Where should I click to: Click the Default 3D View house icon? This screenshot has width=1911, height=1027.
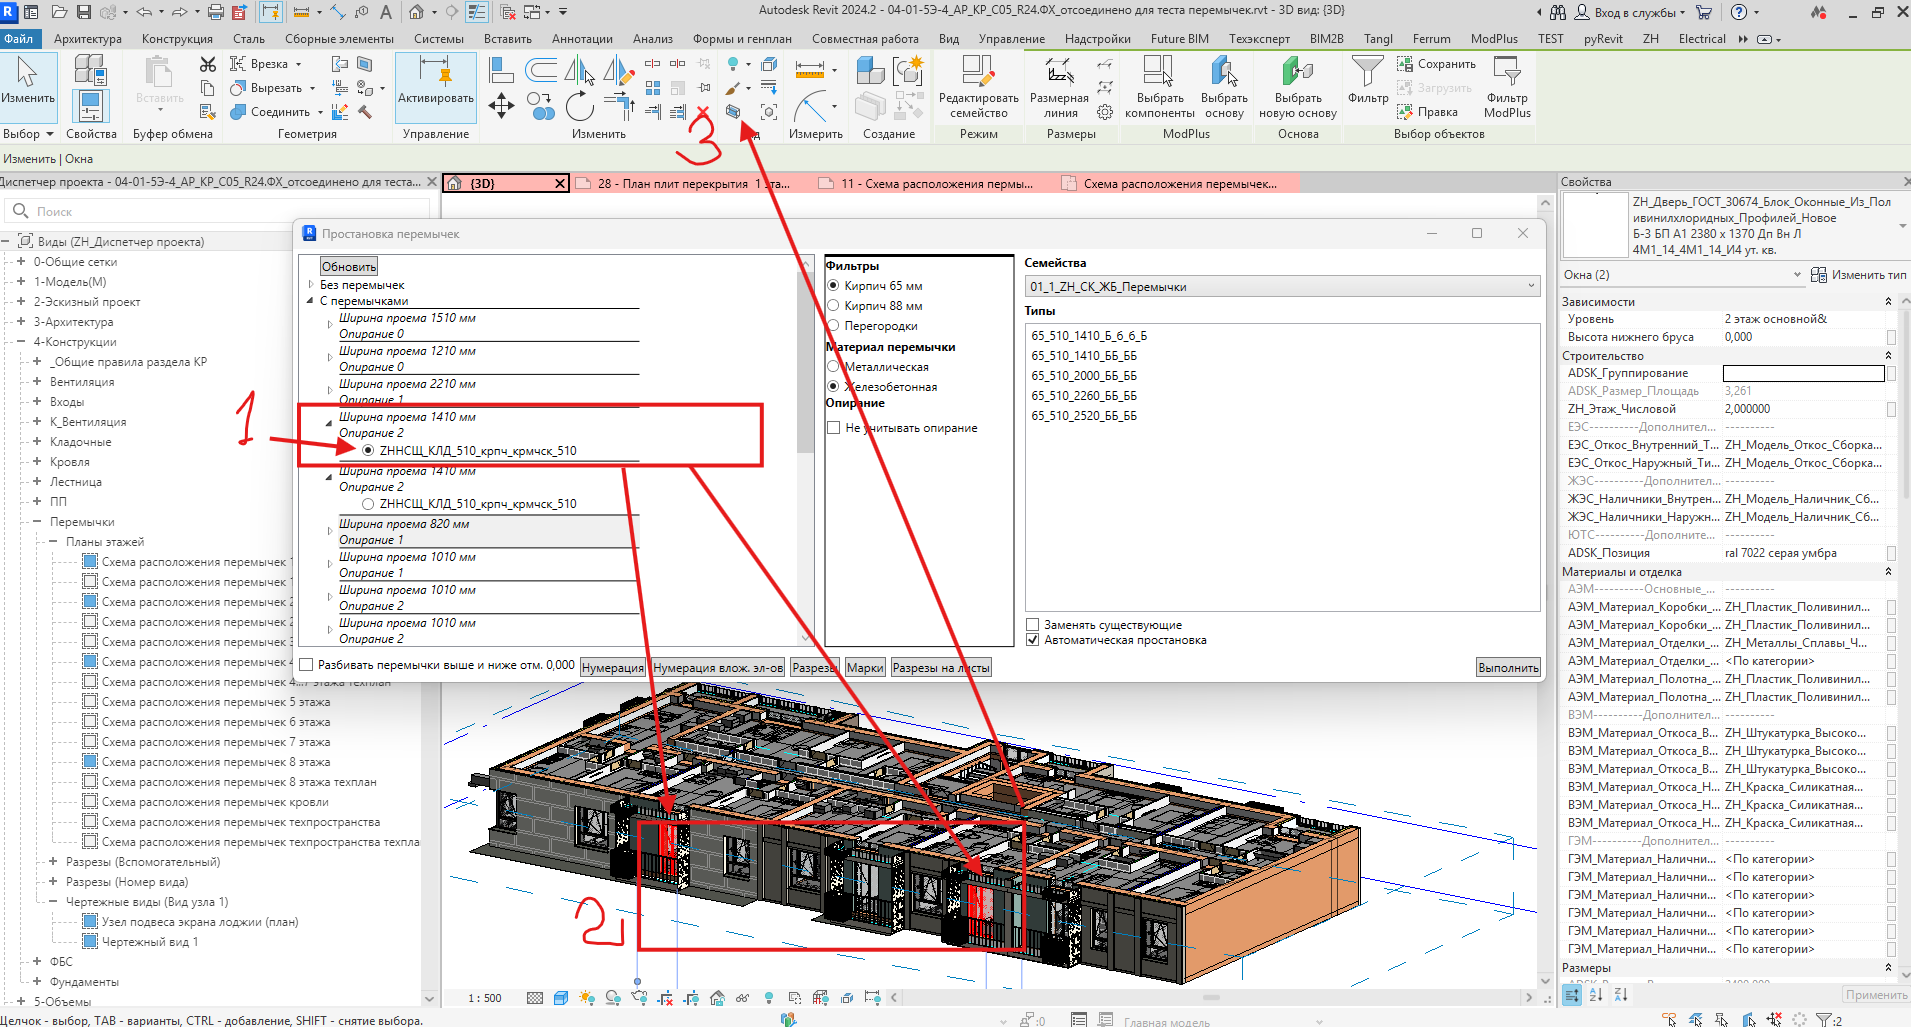416,12
